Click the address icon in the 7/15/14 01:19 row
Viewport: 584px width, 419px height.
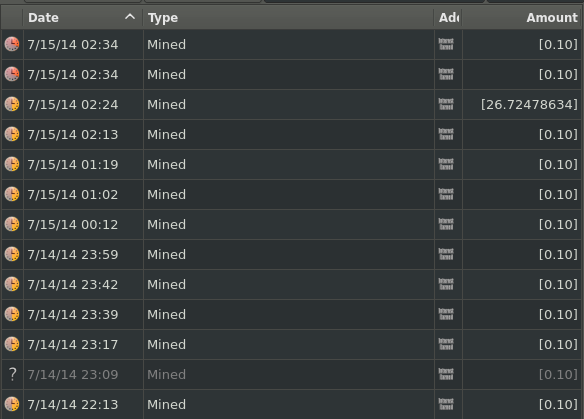pyautogui.click(x=446, y=164)
